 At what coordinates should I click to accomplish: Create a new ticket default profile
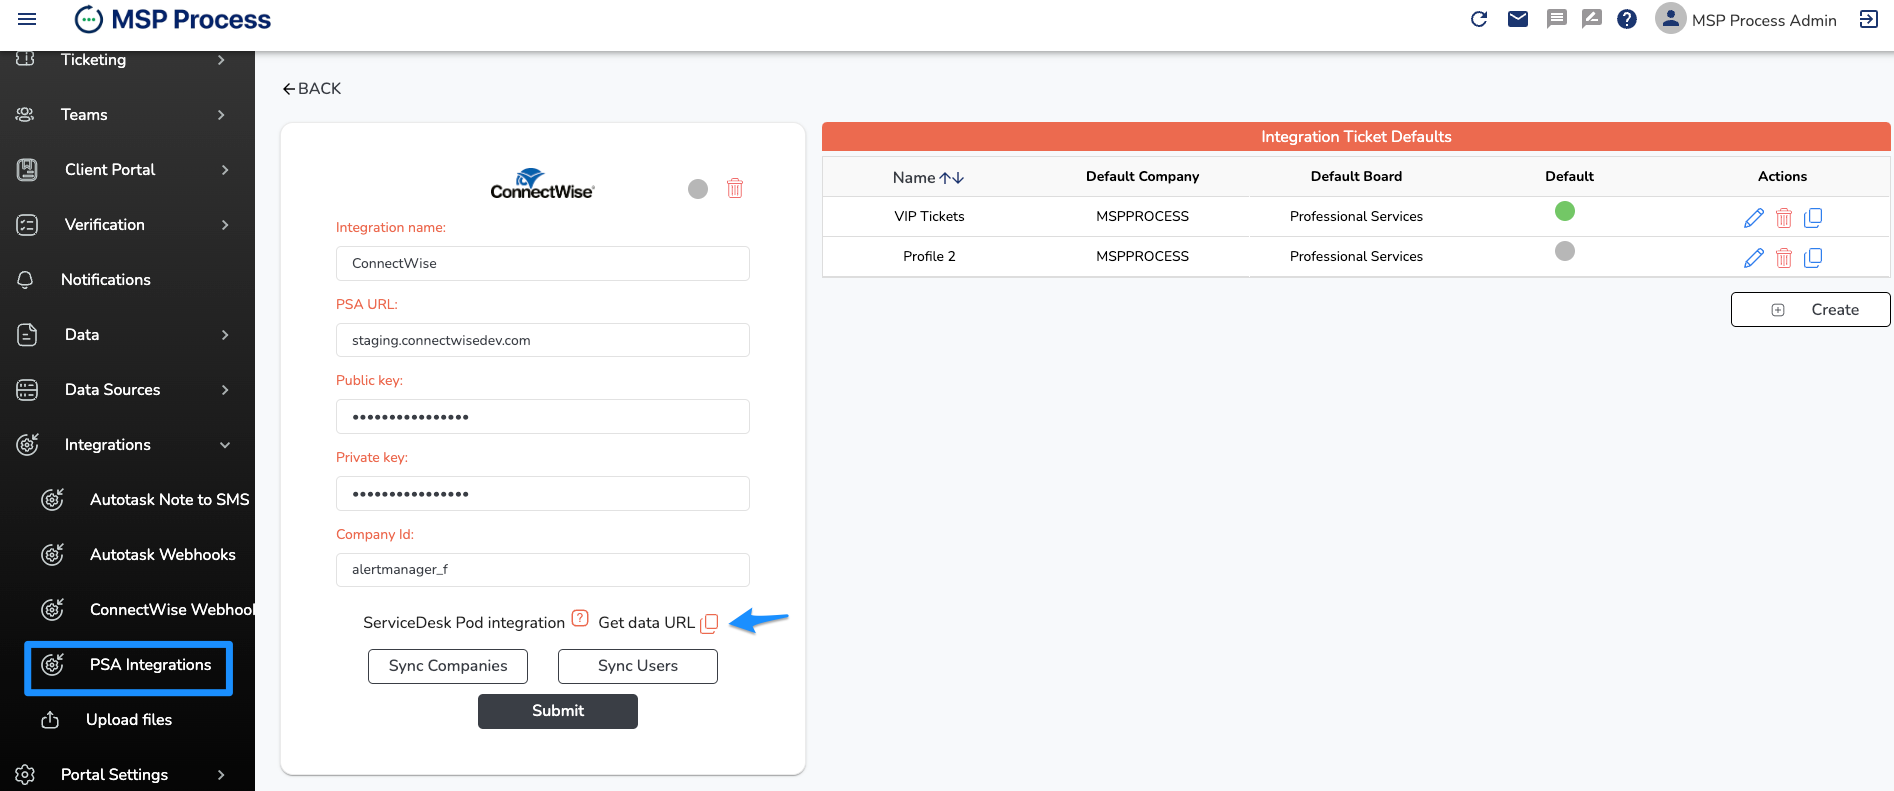coord(1810,310)
